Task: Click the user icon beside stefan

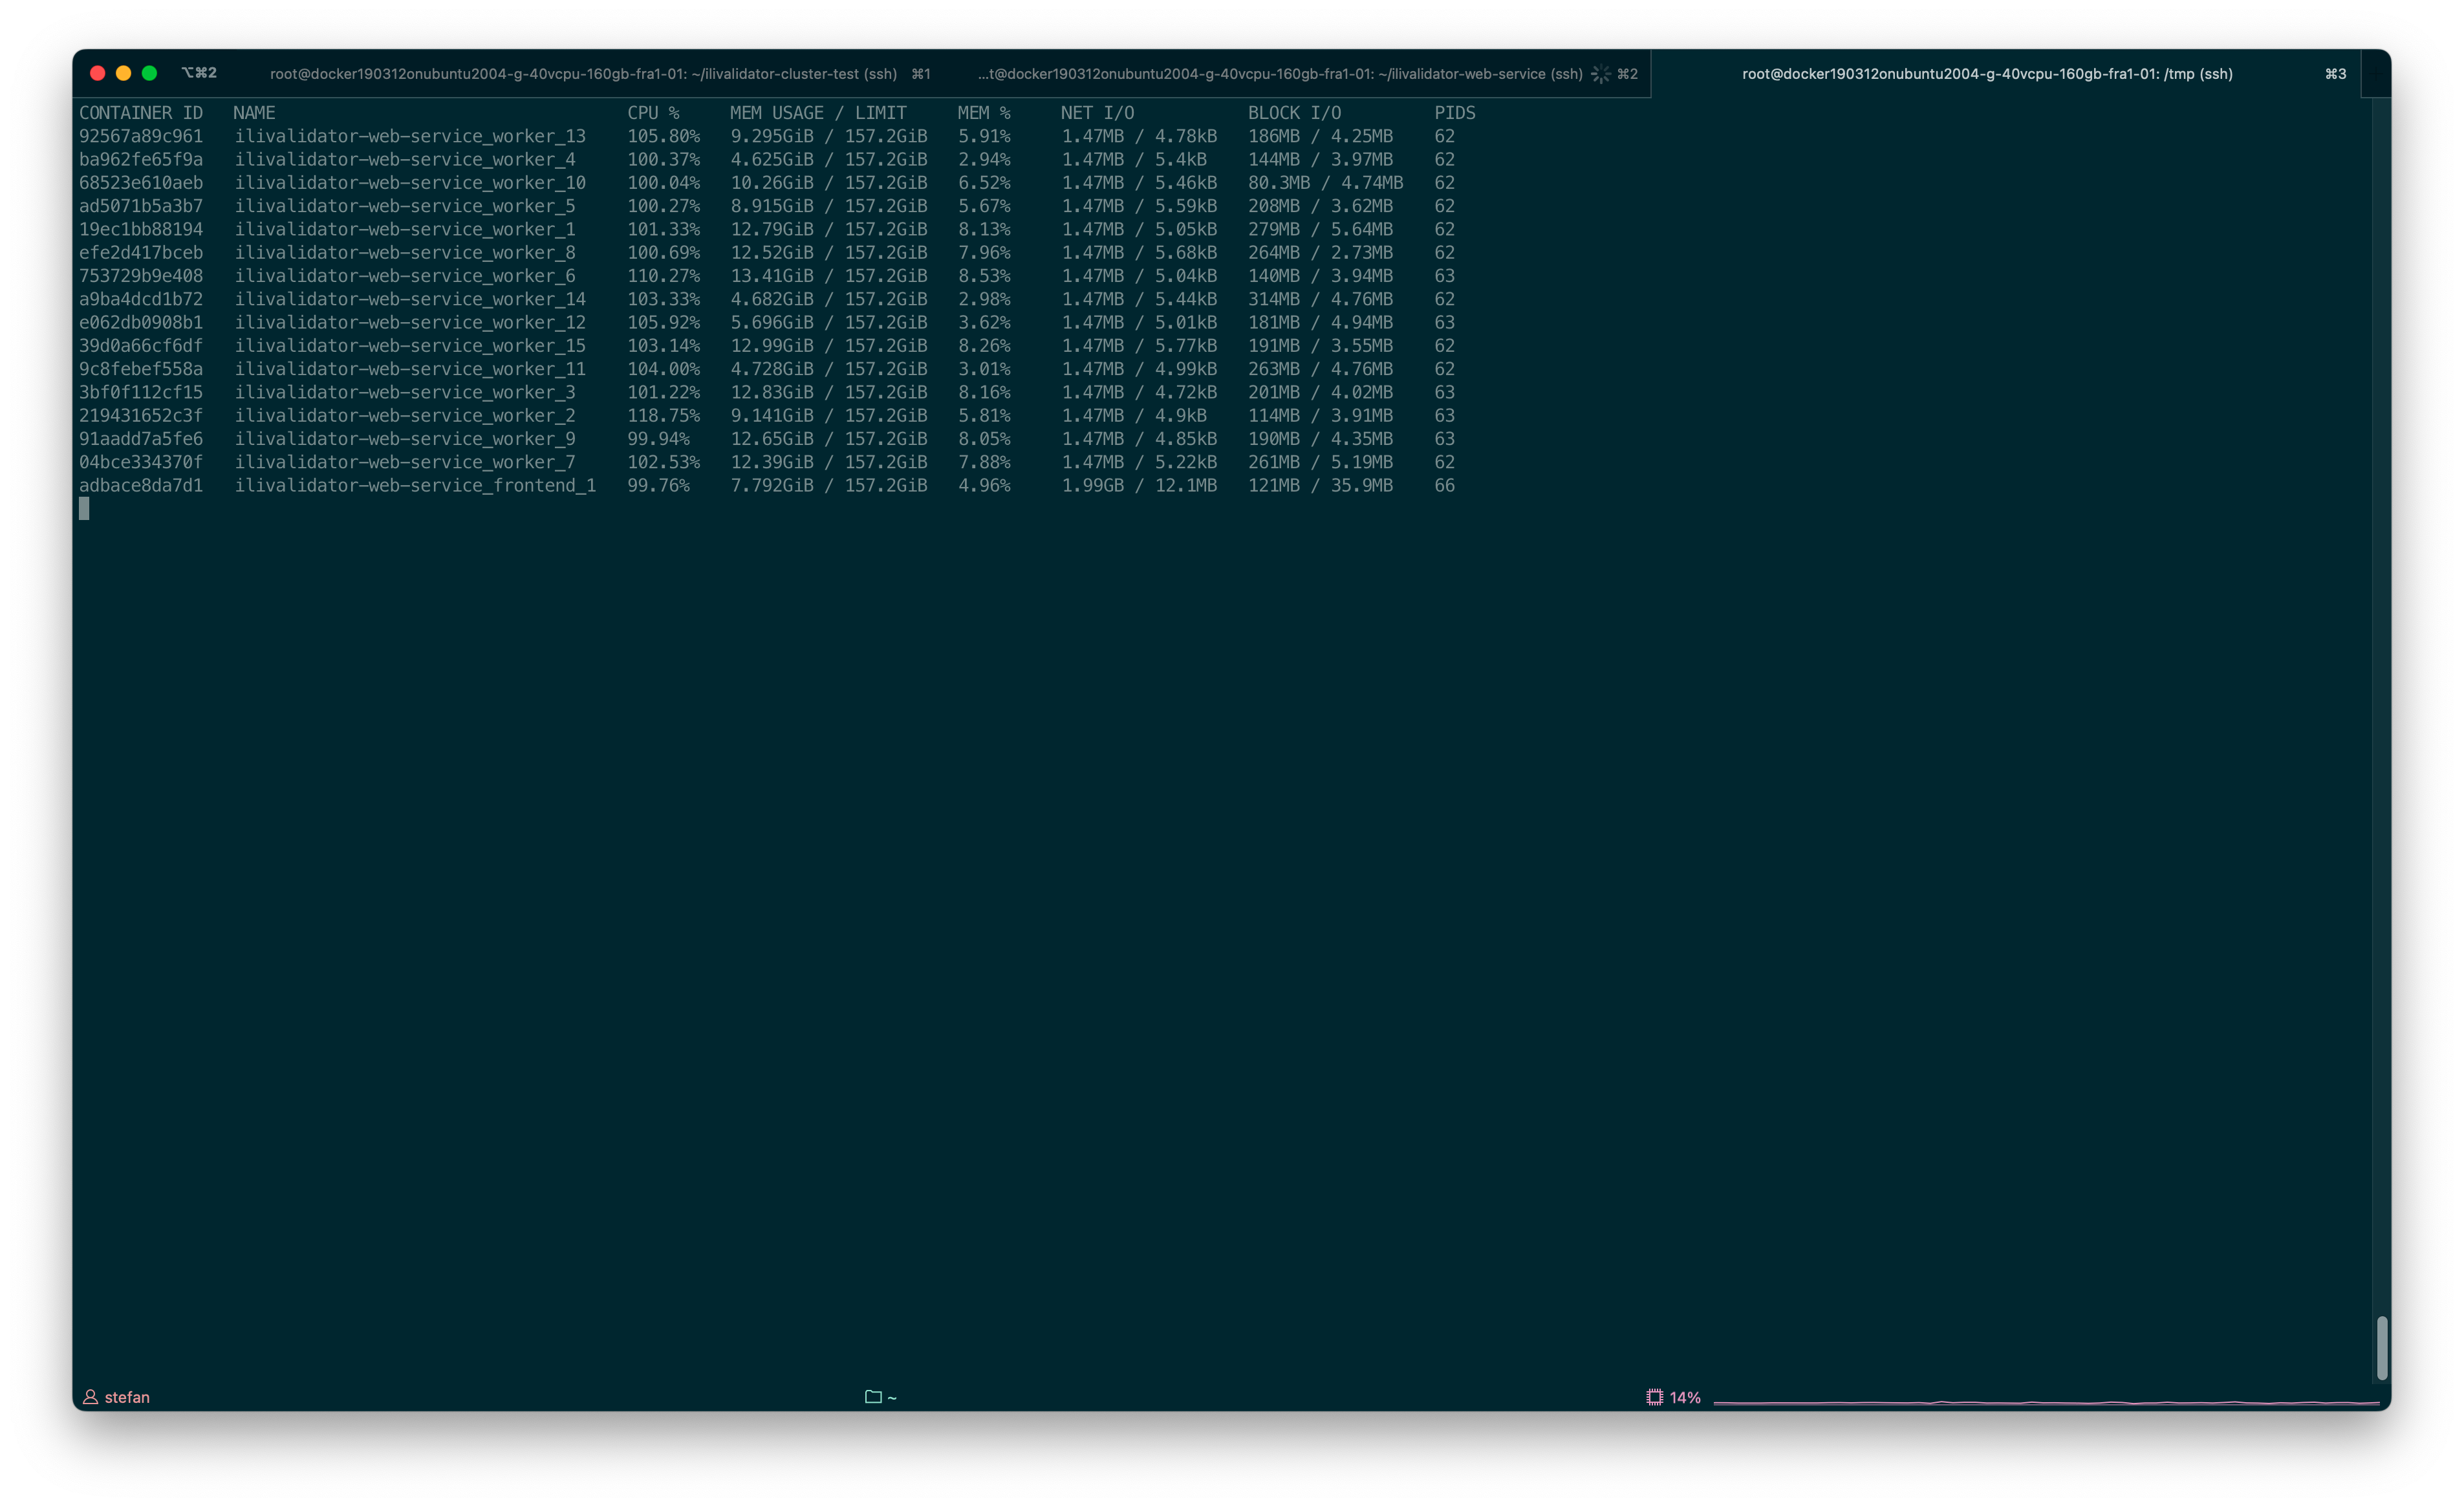Action: 90,1397
